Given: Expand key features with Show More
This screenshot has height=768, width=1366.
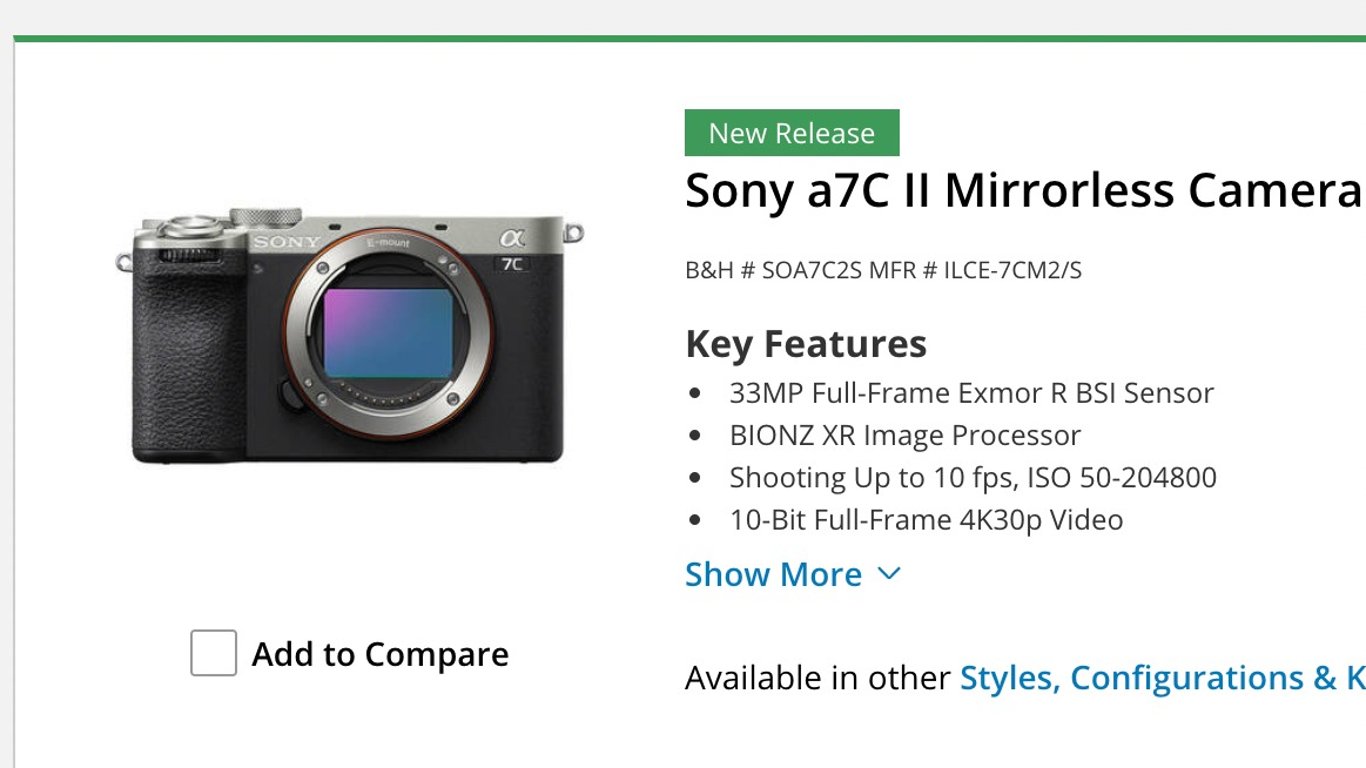Looking at the screenshot, I should (x=773, y=575).
